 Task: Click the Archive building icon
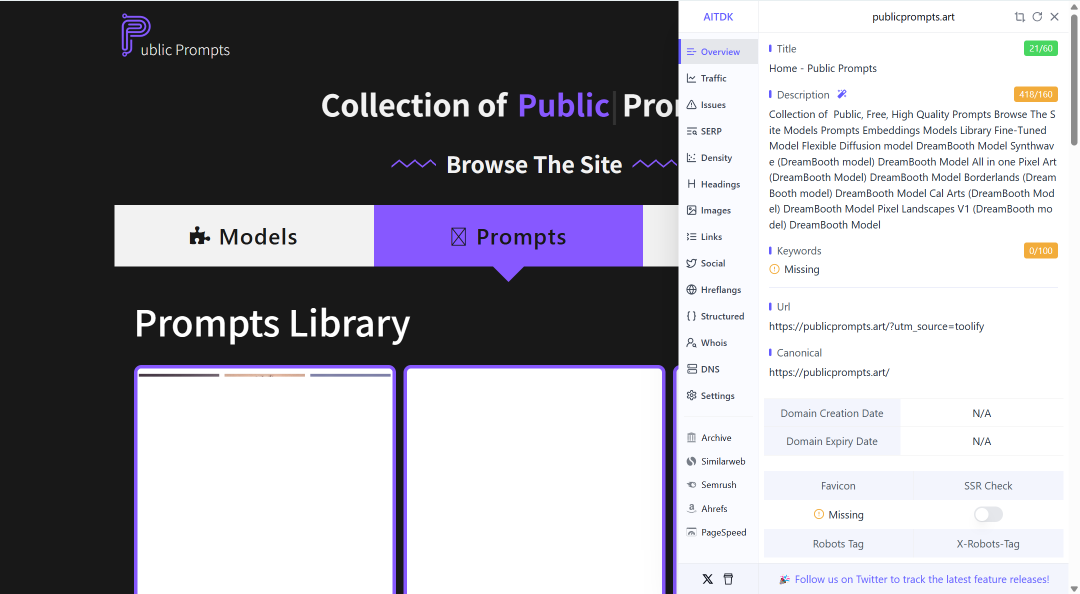[x=692, y=438]
